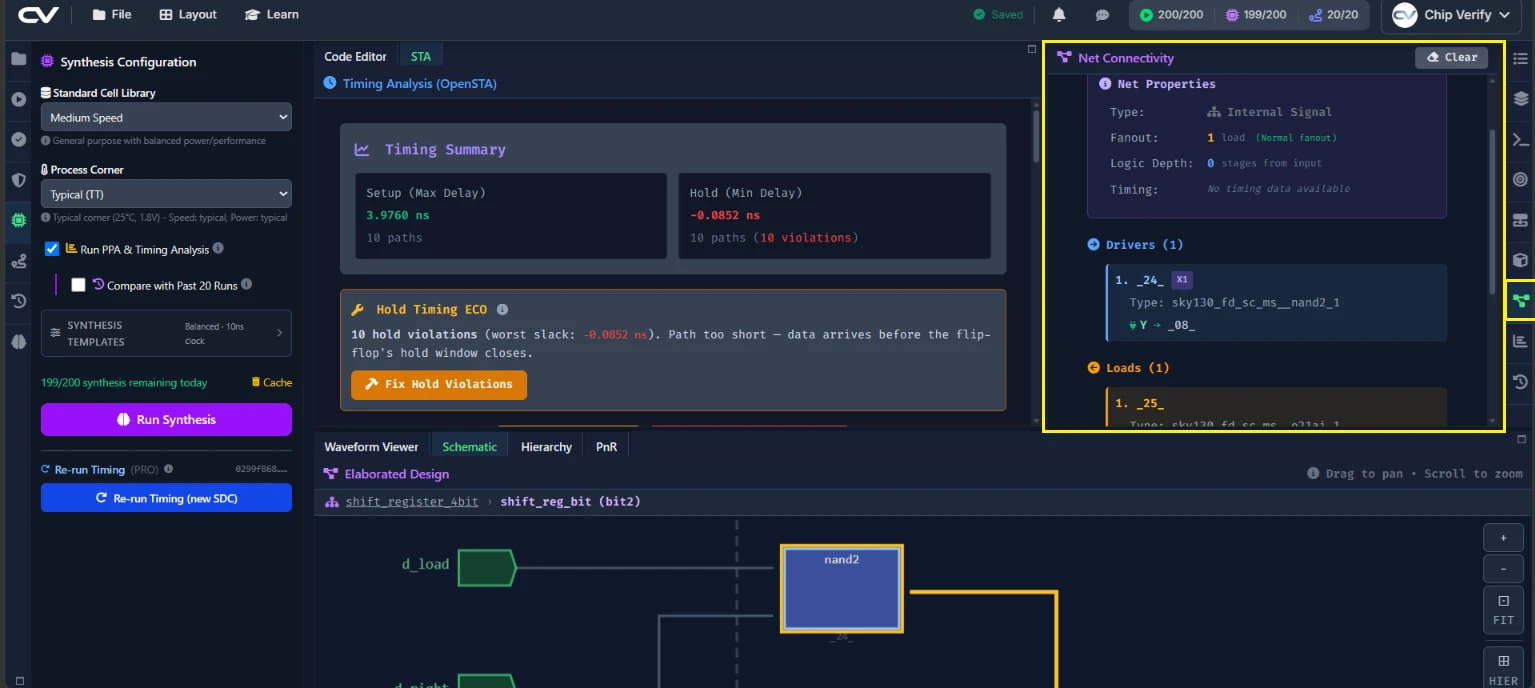The width and height of the screenshot is (1535, 688).
Task: Enable Compare with Past 20 Runs checkbox
Action: (x=78, y=285)
